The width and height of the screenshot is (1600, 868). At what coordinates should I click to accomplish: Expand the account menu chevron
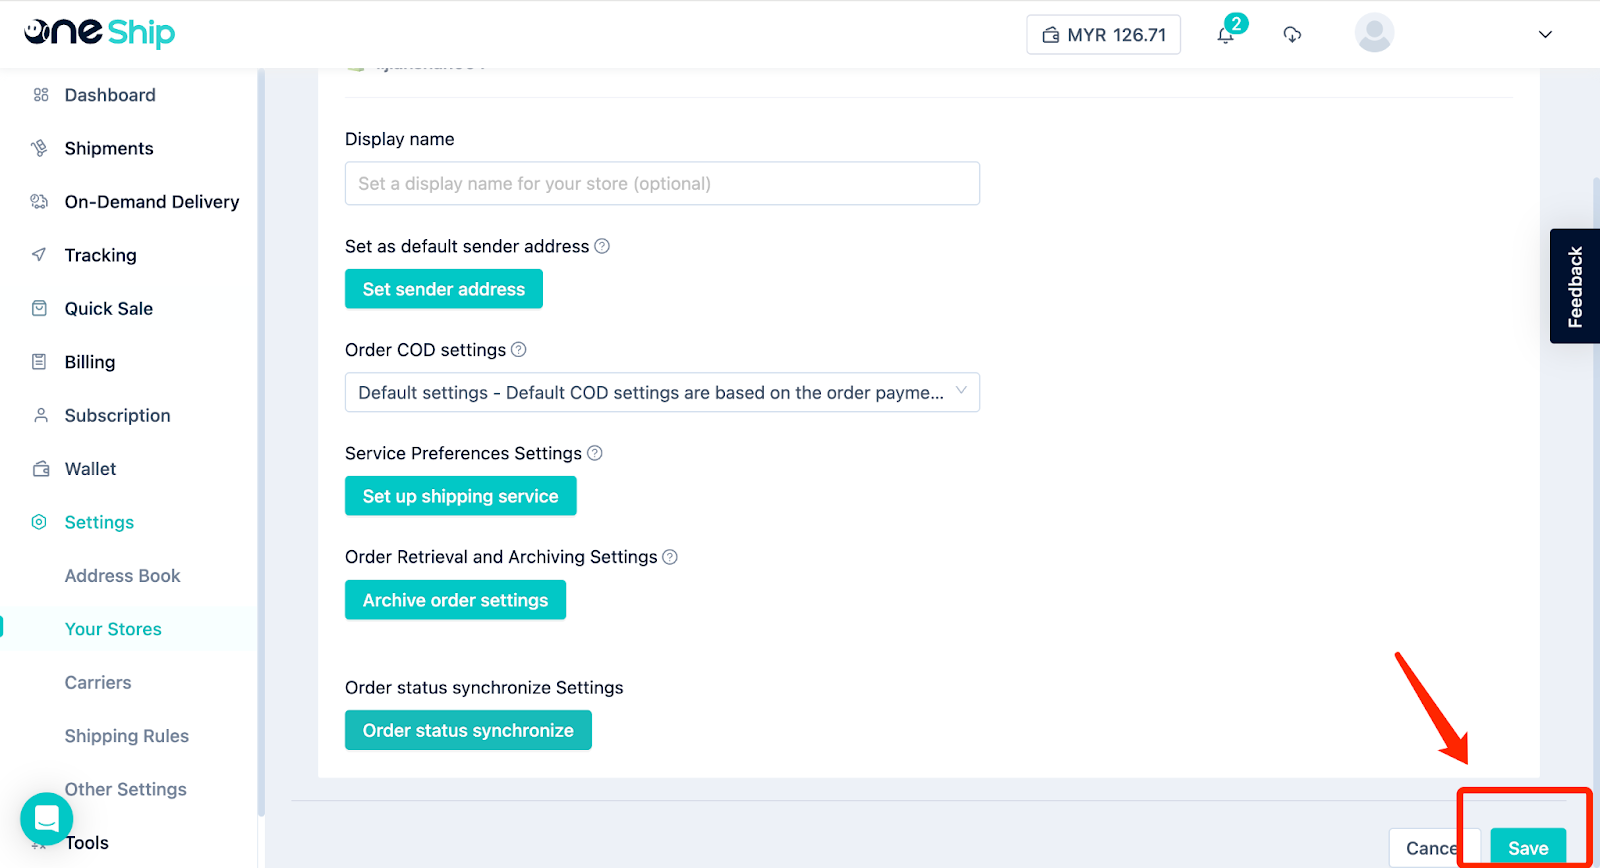pyautogui.click(x=1545, y=34)
